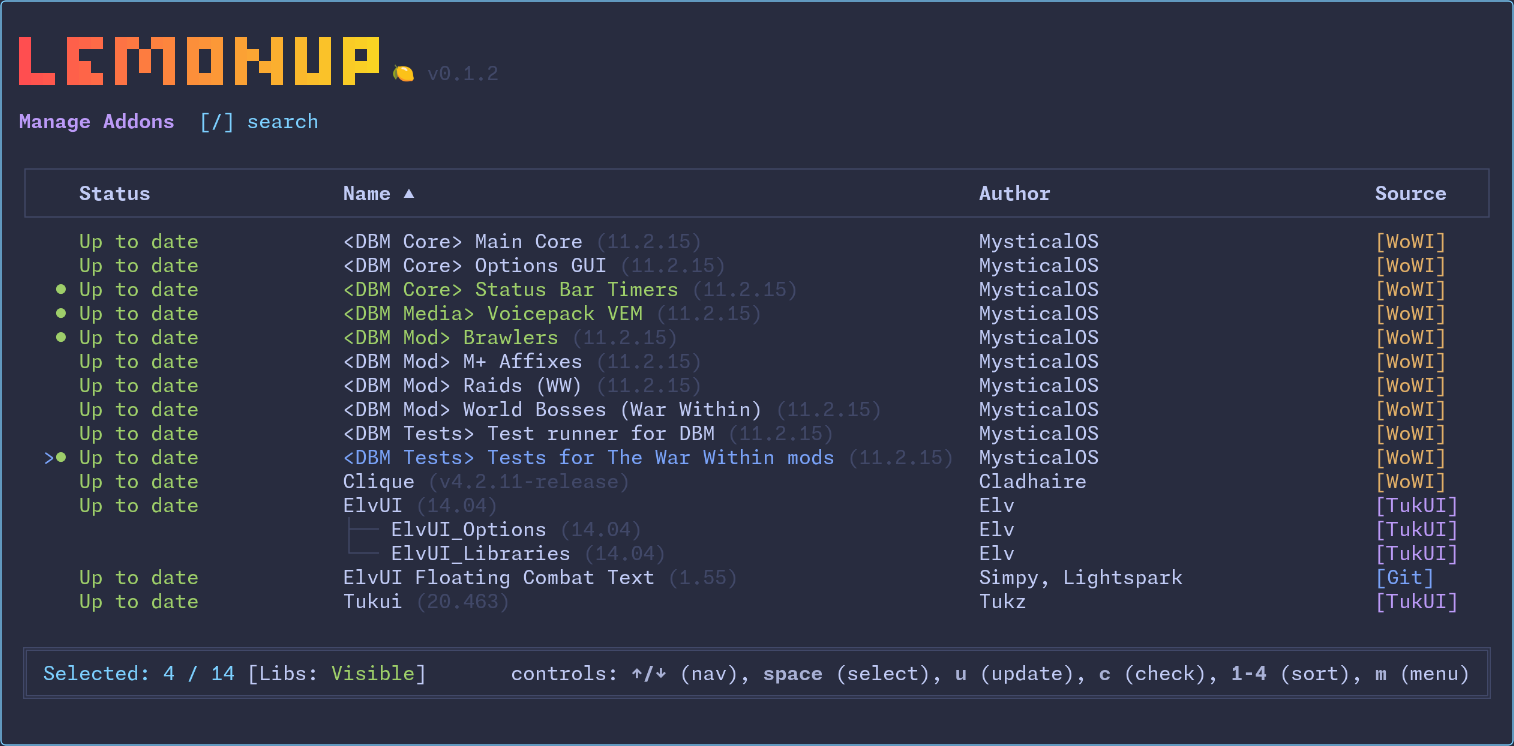
Task: Open the Manage Addons tab
Action: 96,121
